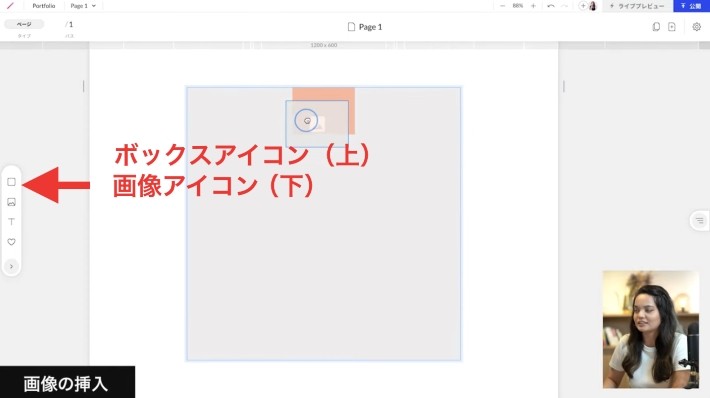Select the image tool in left toolbar

pyautogui.click(x=11, y=202)
